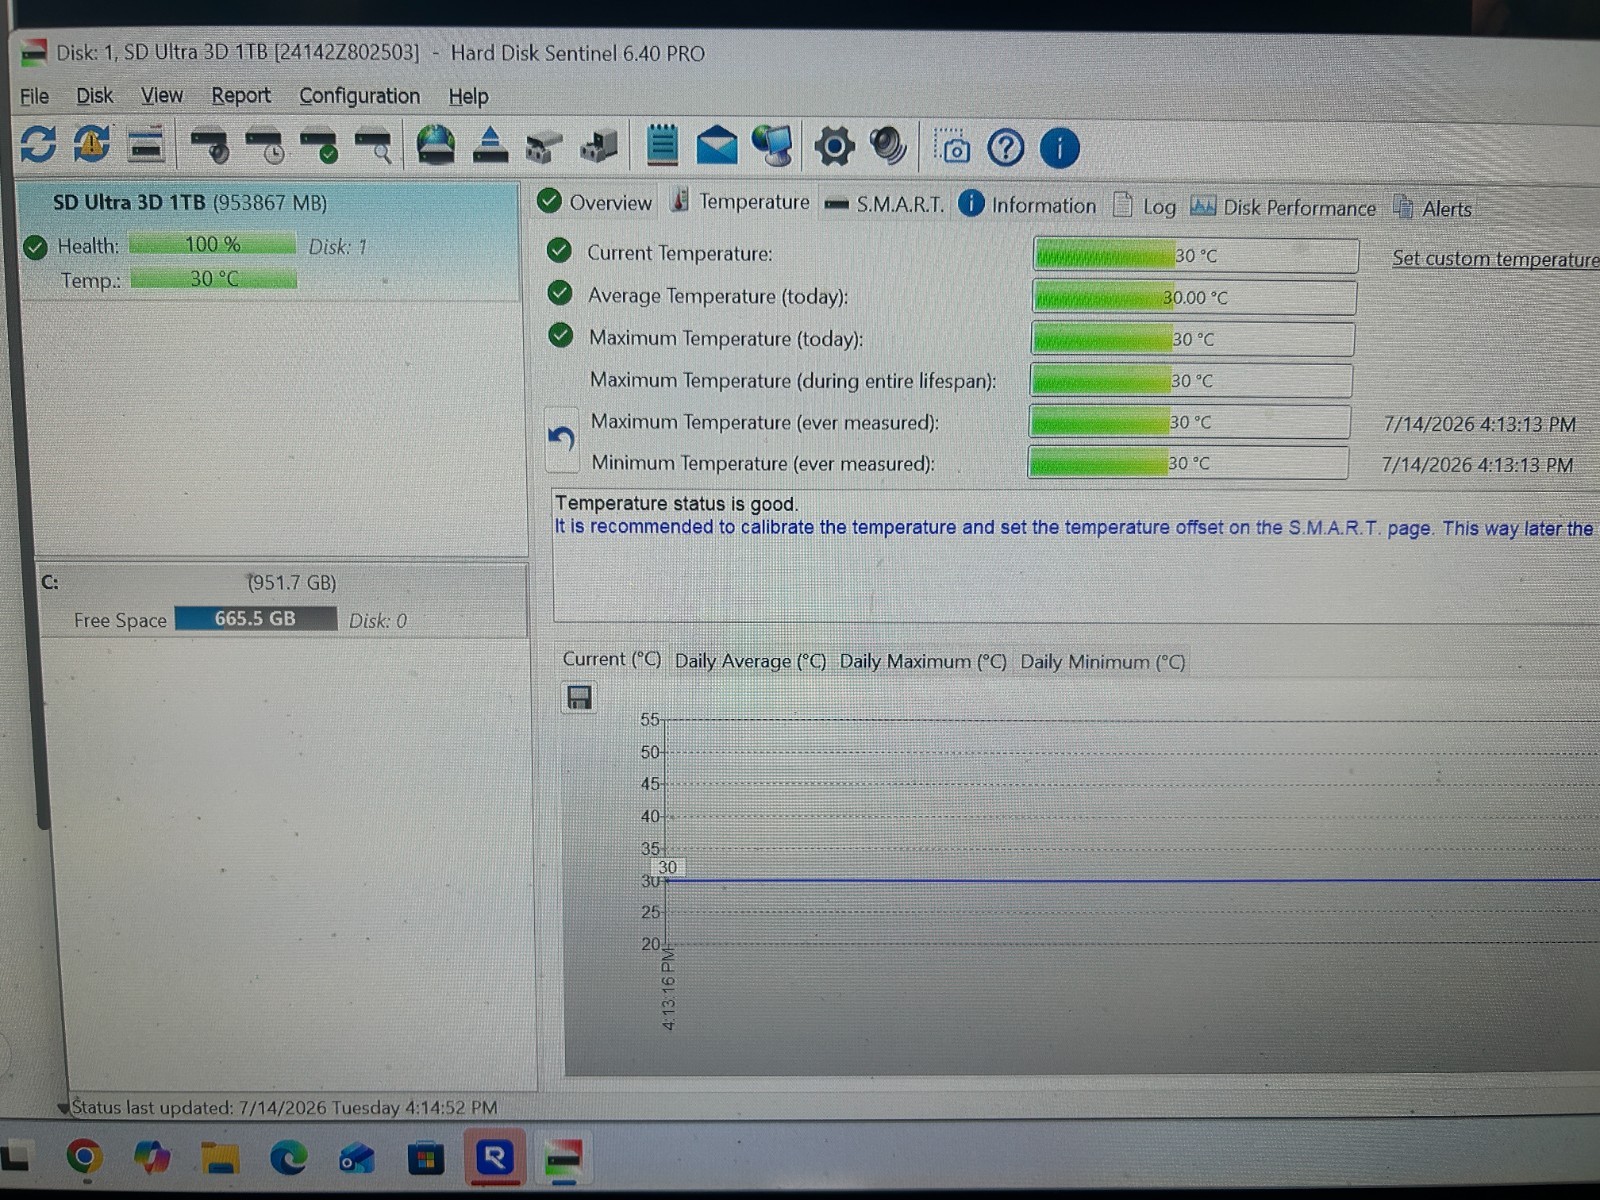Select the C: partition entry
The width and height of the screenshot is (1600, 1200).
pyautogui.click(x=281, y=601)
